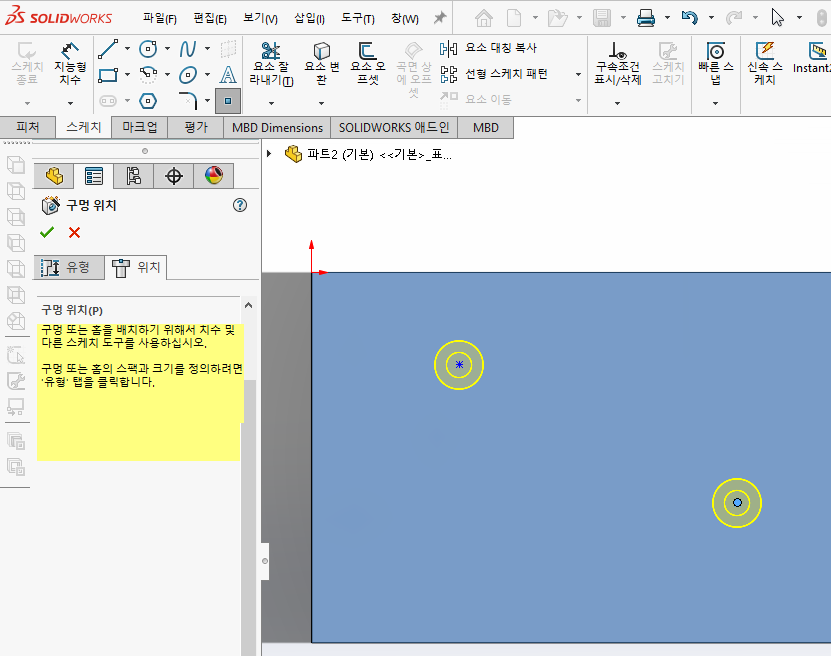Open the PropertyManager tab

pos(94,176)
